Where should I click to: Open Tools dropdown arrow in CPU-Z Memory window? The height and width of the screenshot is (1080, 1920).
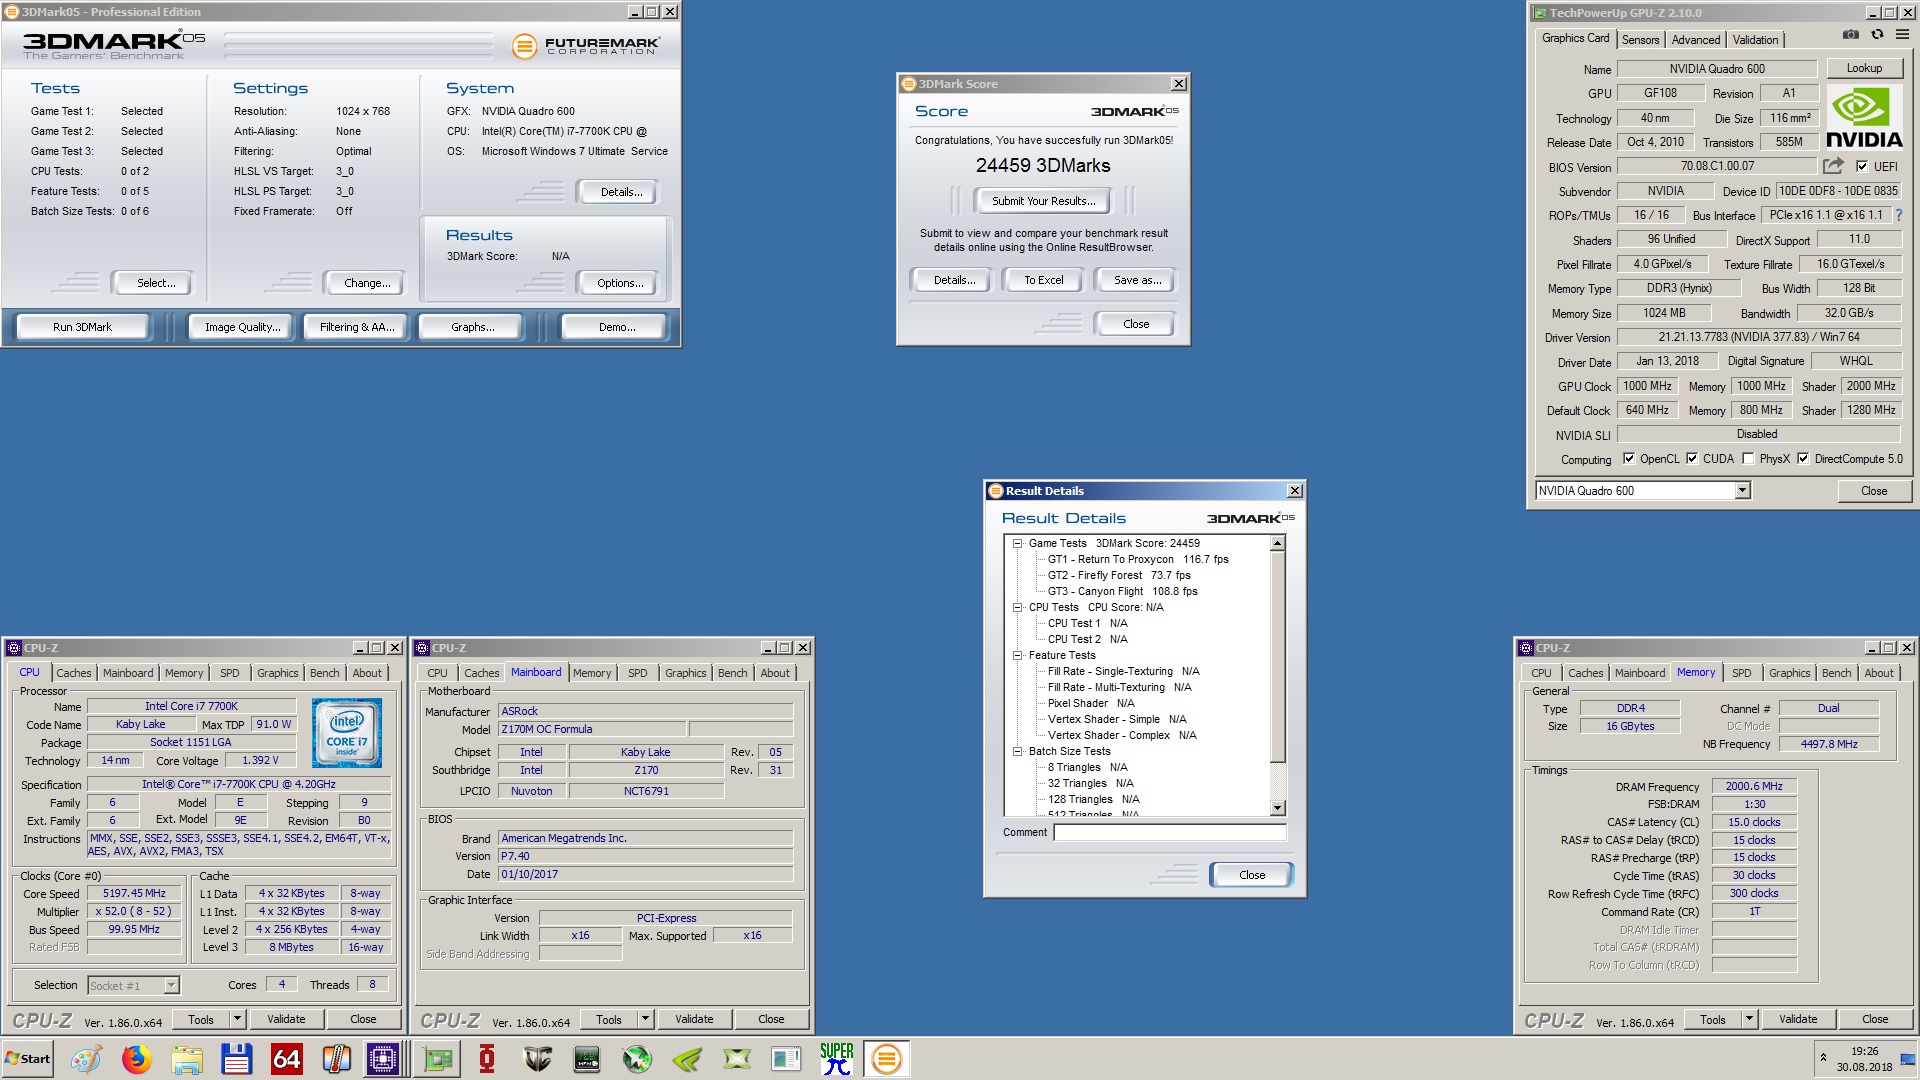point(1750,1019)
